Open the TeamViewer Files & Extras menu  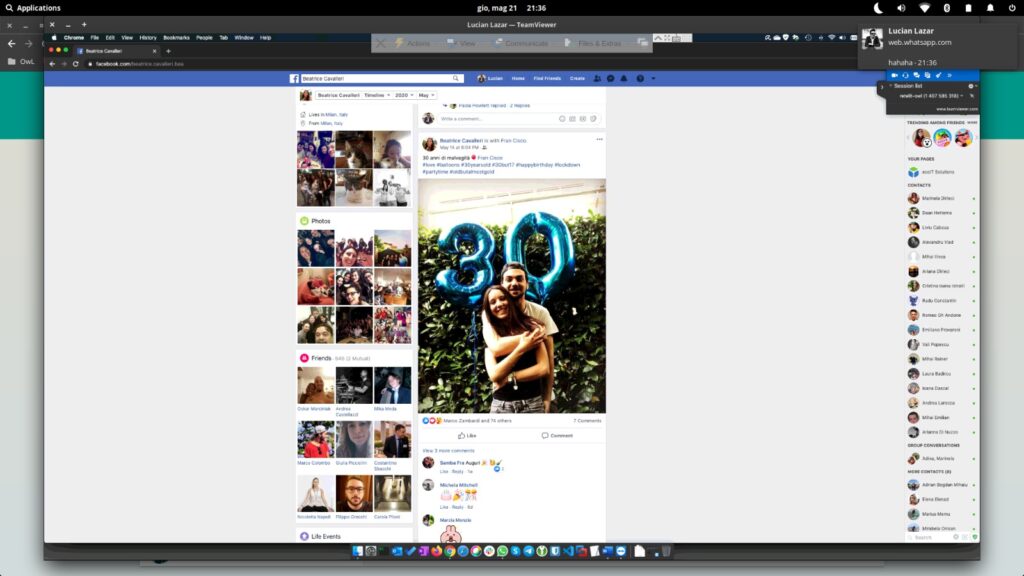[x=593, y=43]
